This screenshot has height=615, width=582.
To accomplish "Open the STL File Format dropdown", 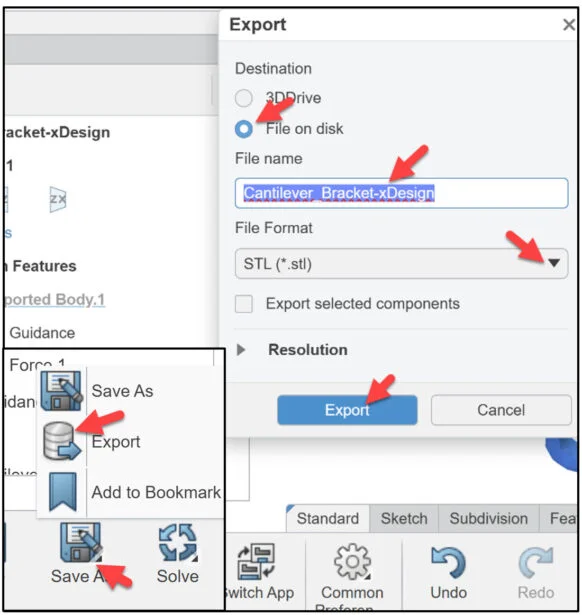I will tap(401, 264).
